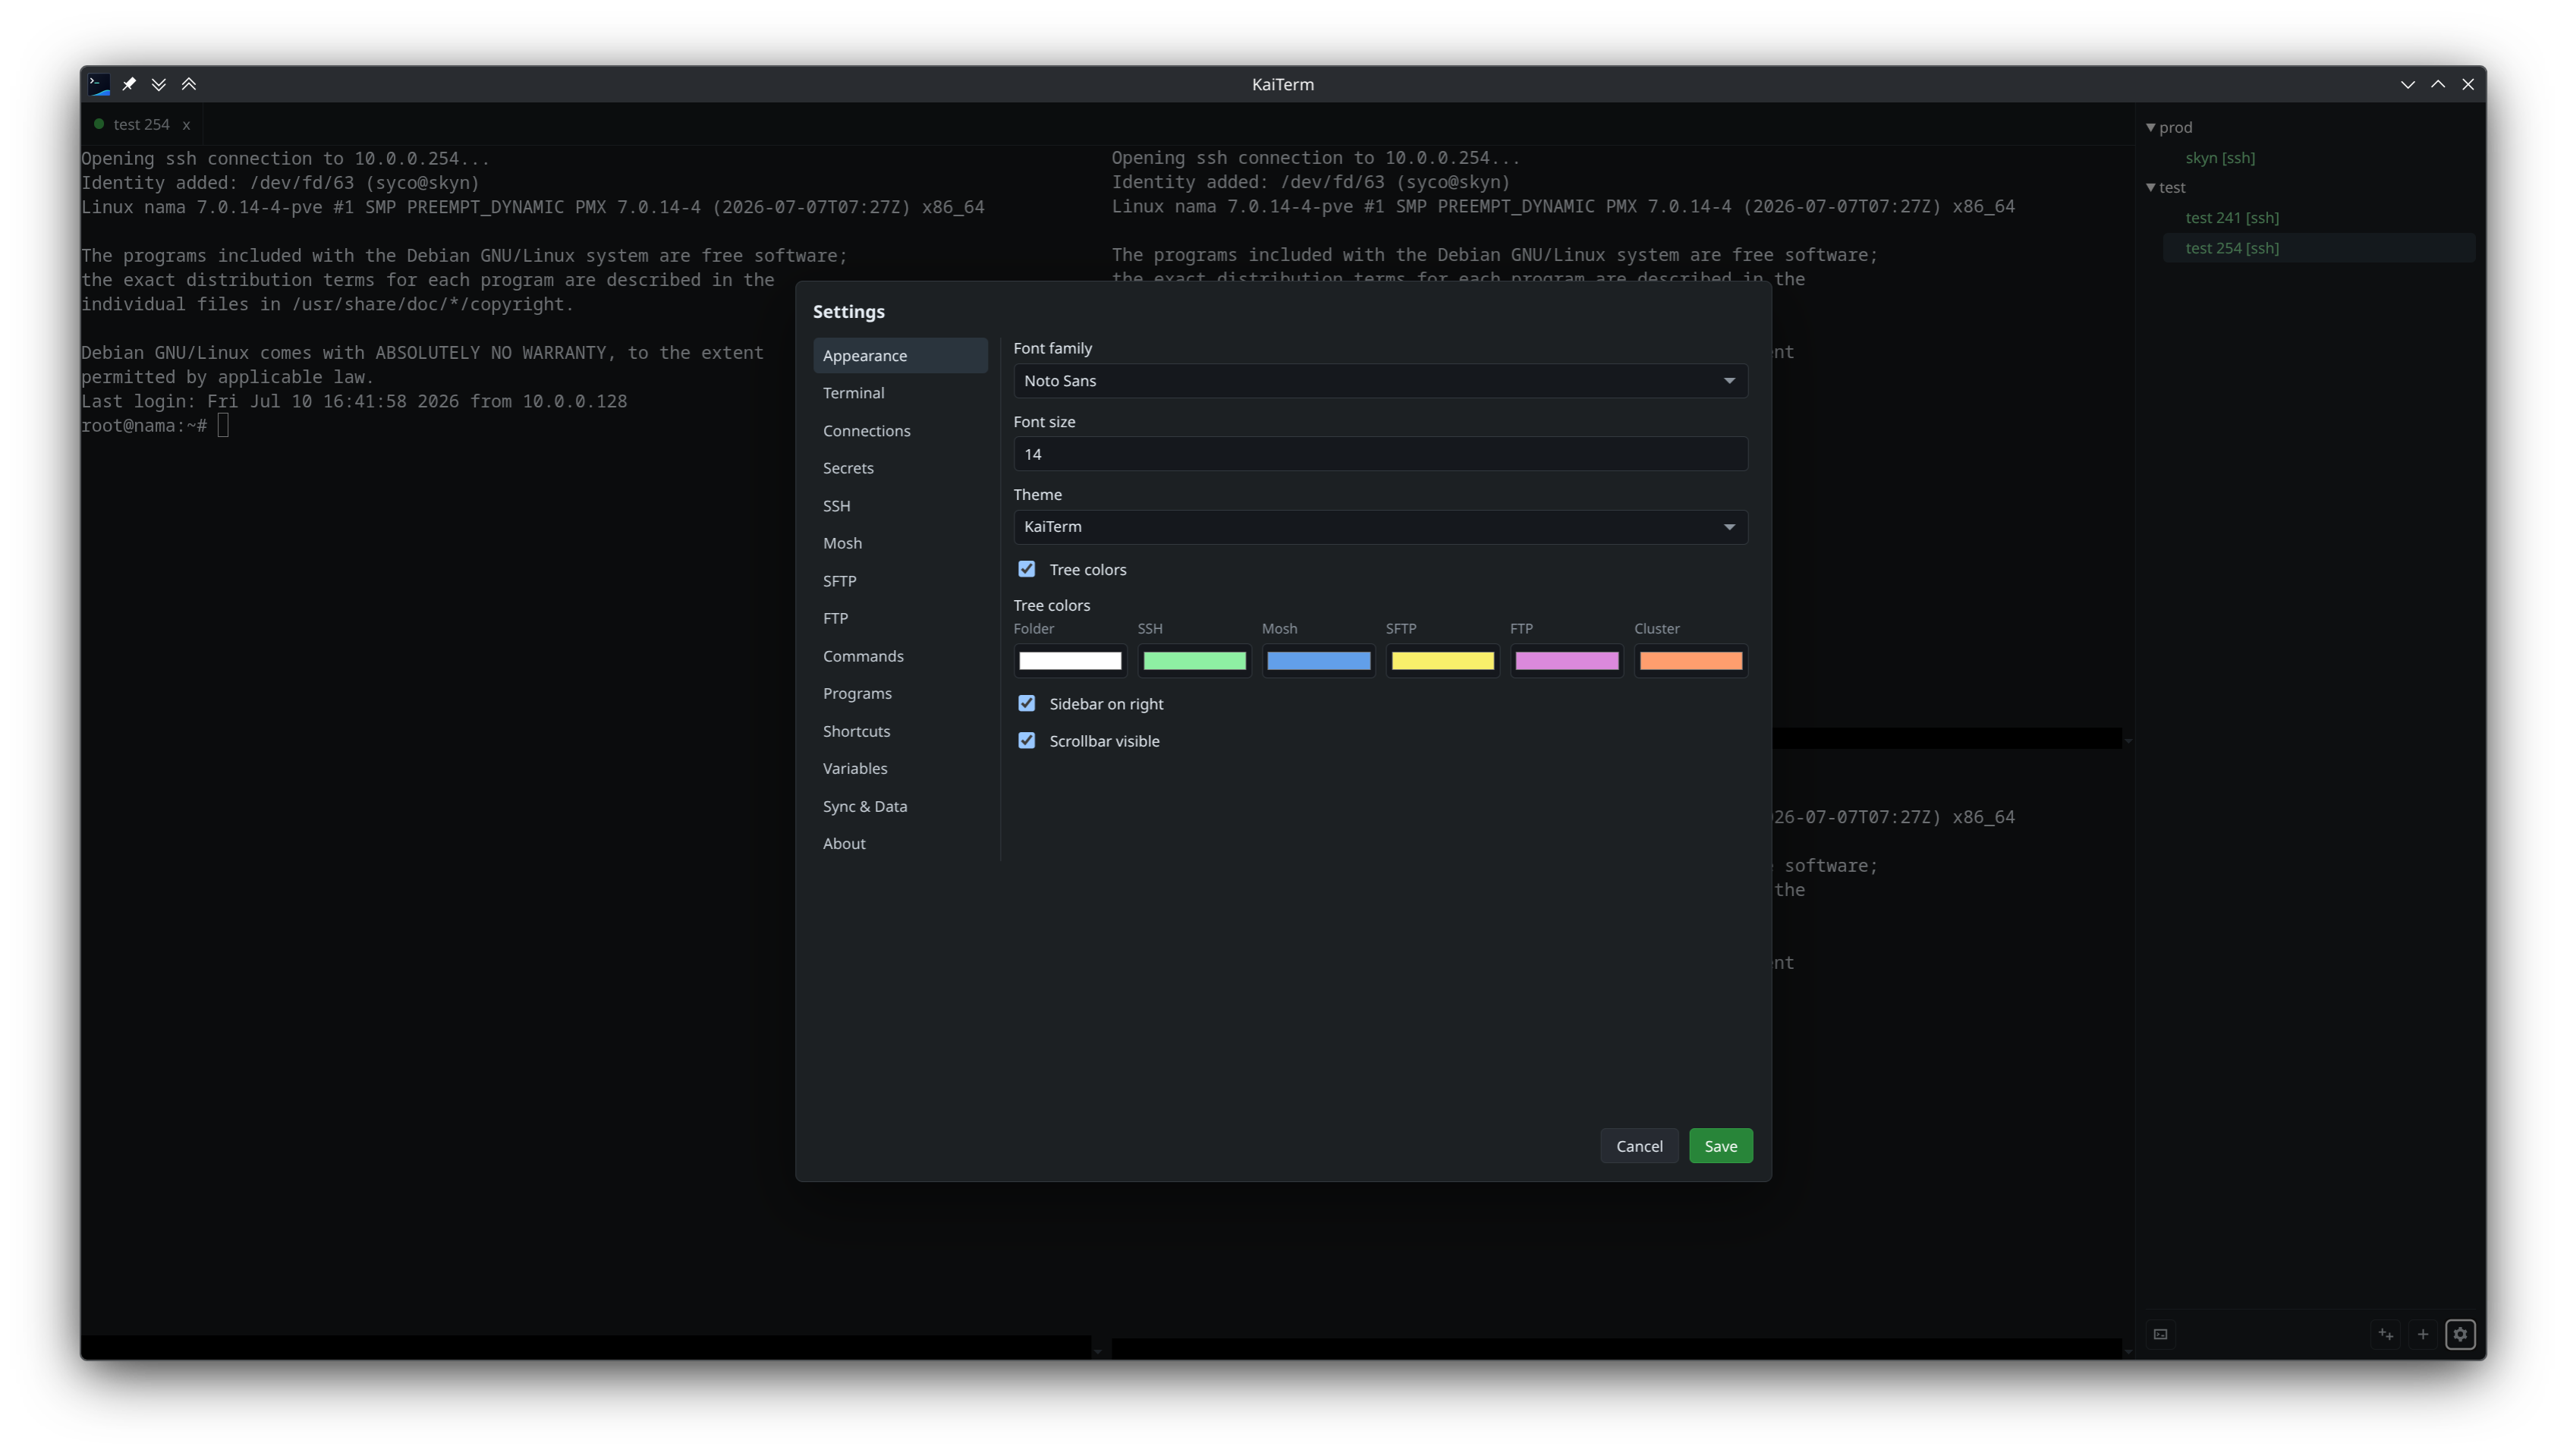Pick the yellow SFTP color swatch
2567x1456 pixels.
[1442, 660]
